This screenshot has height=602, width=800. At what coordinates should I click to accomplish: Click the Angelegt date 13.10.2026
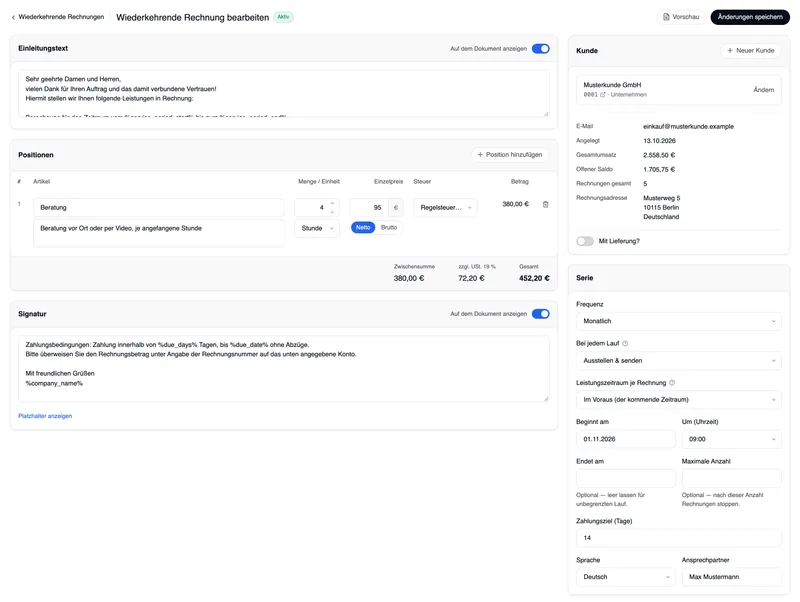(x=659, y=141)
